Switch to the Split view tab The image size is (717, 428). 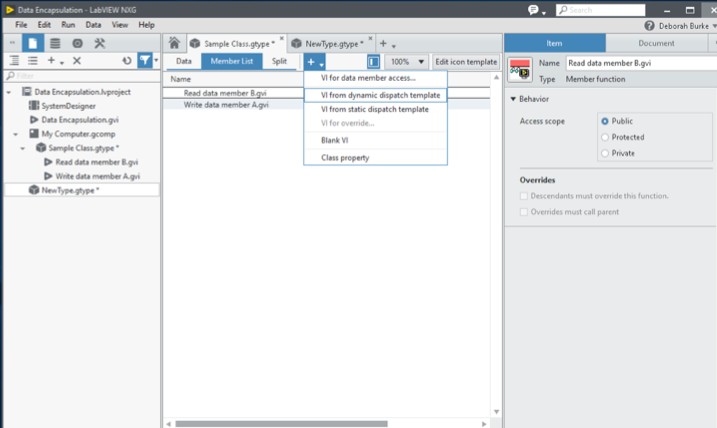pos(279,61)
